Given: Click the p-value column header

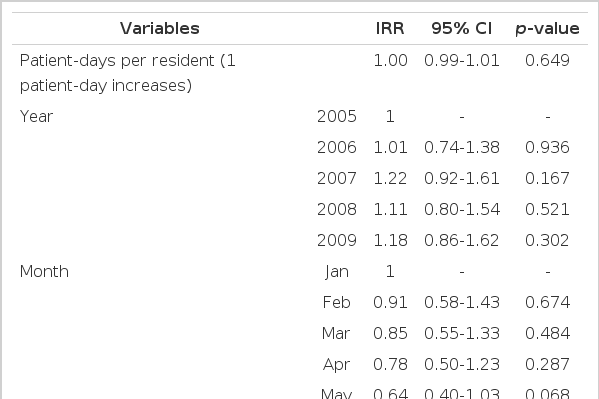Looking at the screenshot, I should [547, 29].
